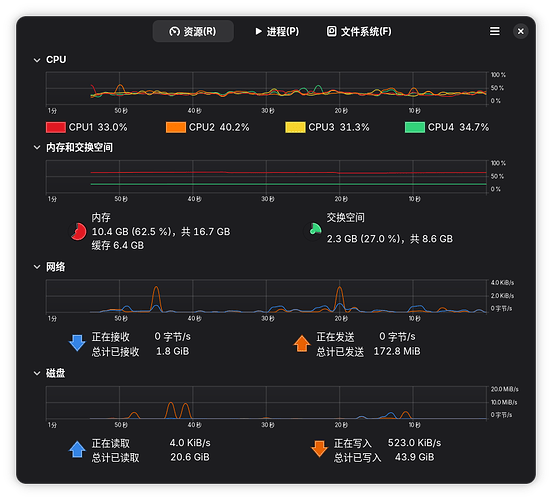This screenshot has height=500, width=551.
Task: Change the orange CPU2 color swatch
Action: point(176,127)
